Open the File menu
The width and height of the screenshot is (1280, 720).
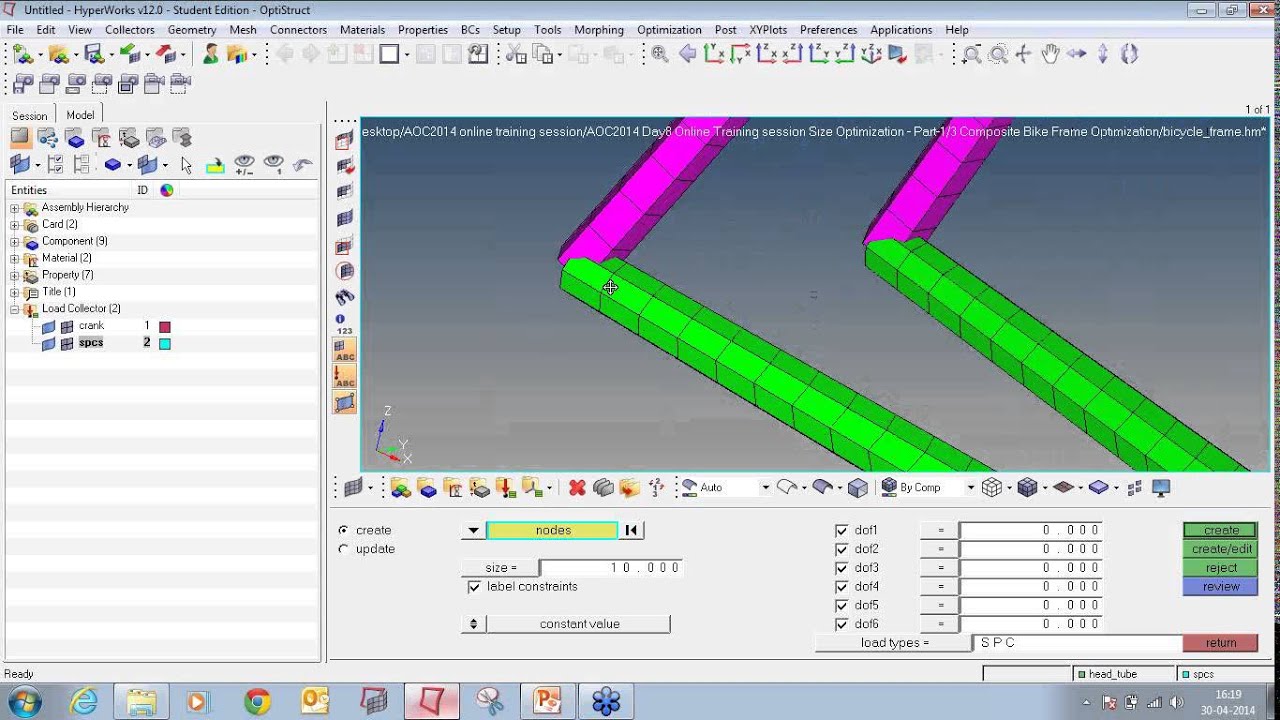click(15, 30)
